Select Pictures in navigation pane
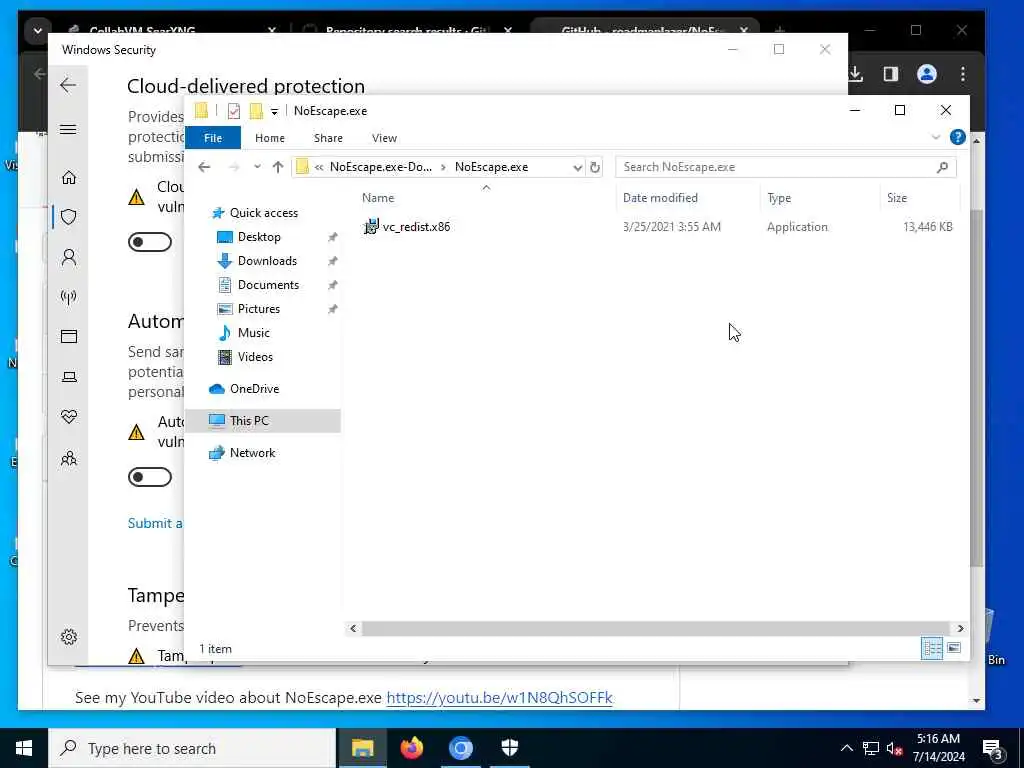Viewport: 1024px width, 768px height. (259, 309)
